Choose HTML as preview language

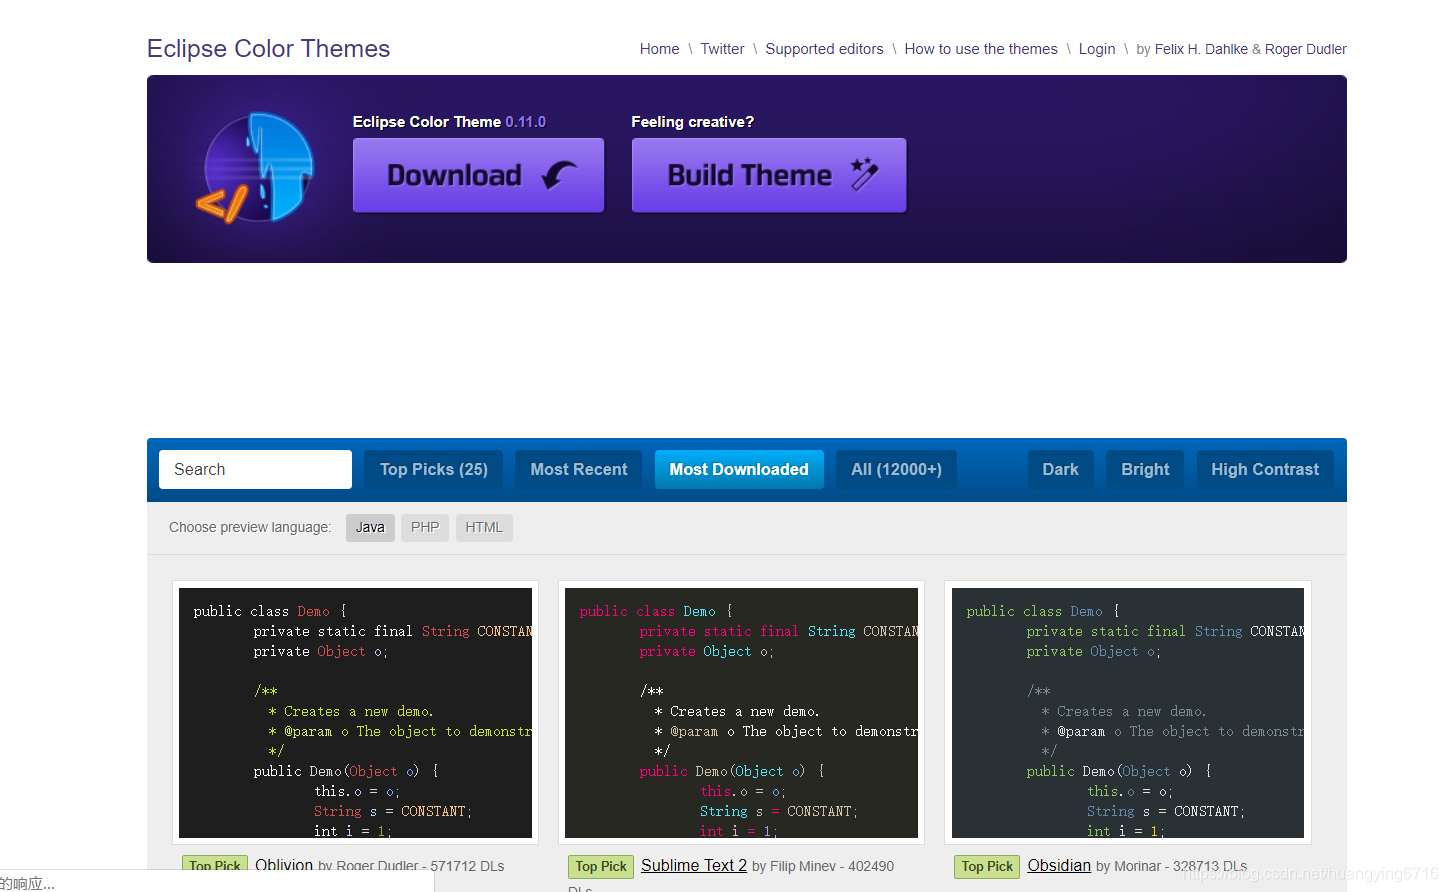(484, 527)
